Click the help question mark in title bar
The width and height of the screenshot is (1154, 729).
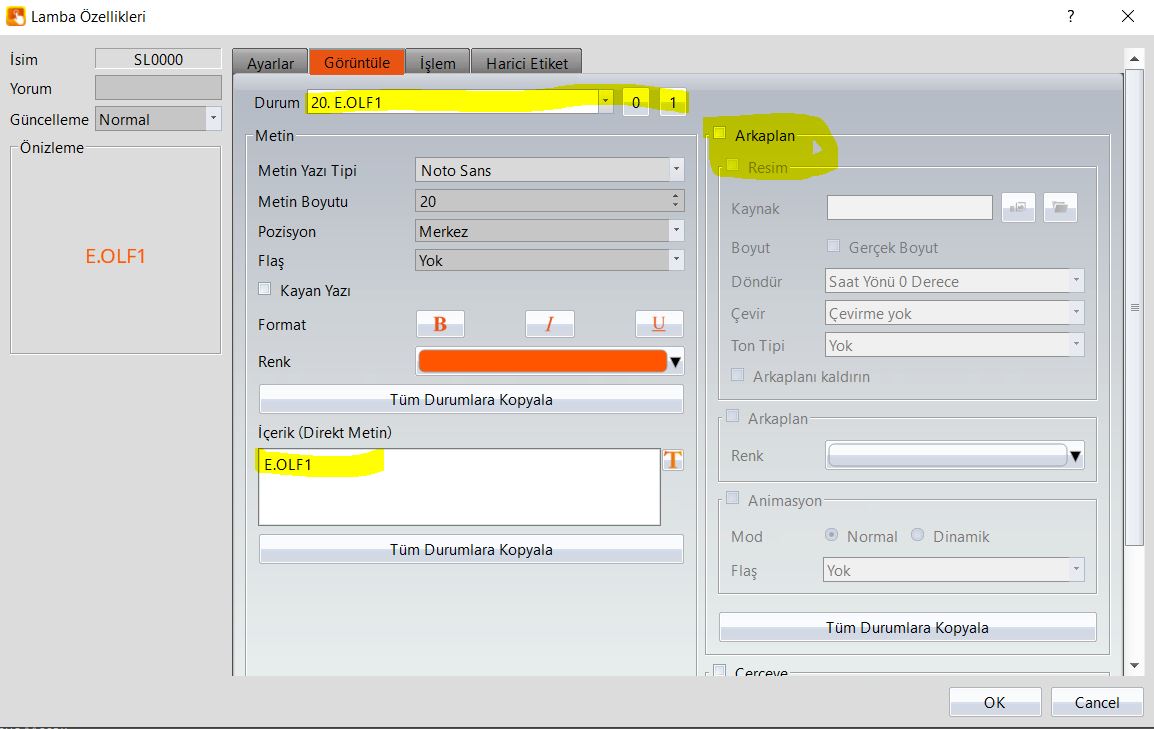[1071, 16]
